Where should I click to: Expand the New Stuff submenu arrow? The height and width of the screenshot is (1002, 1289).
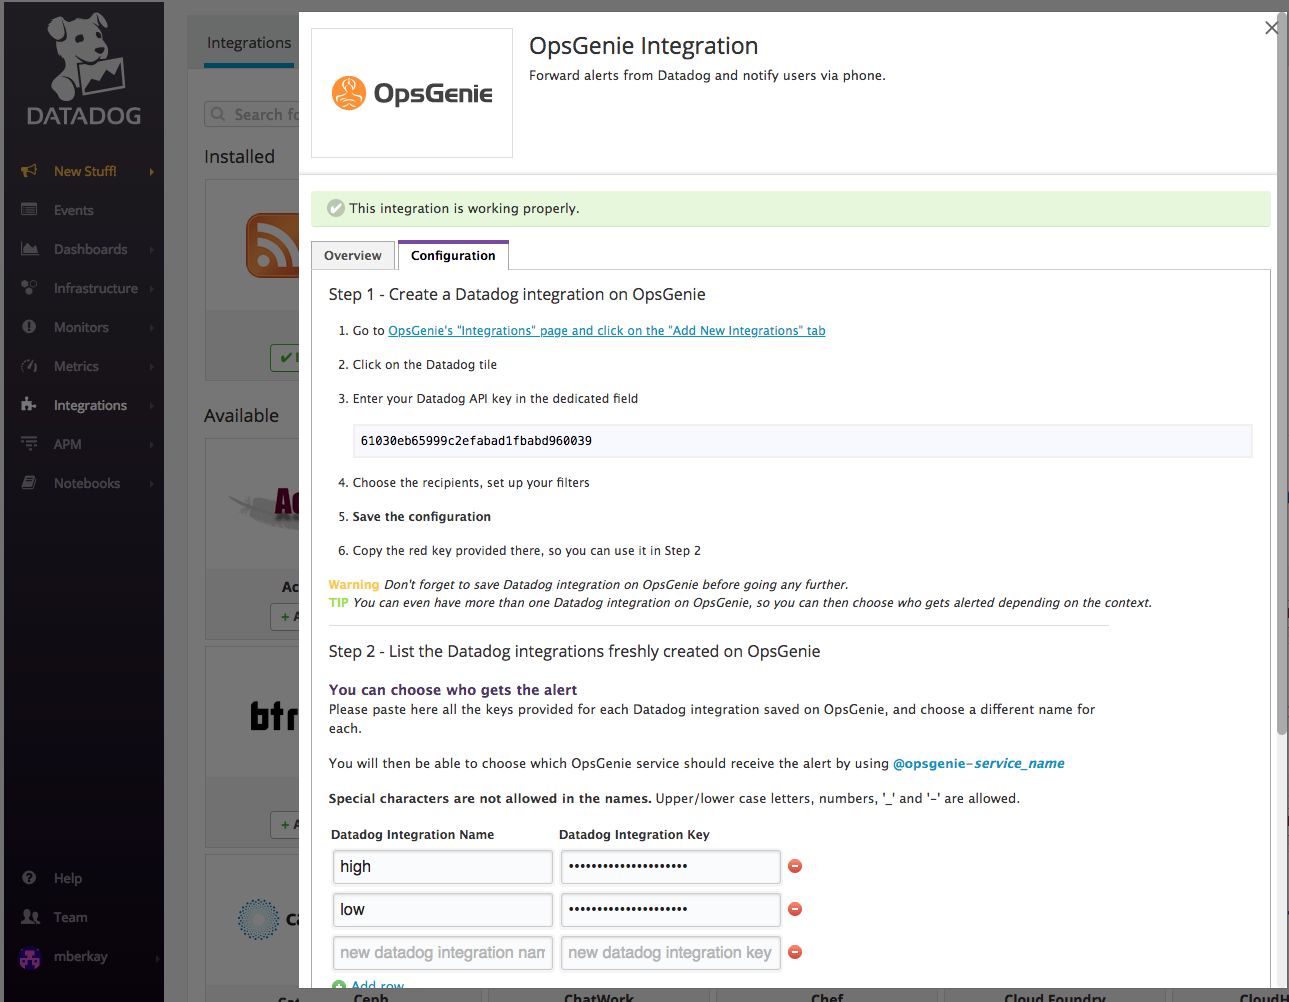152,172
